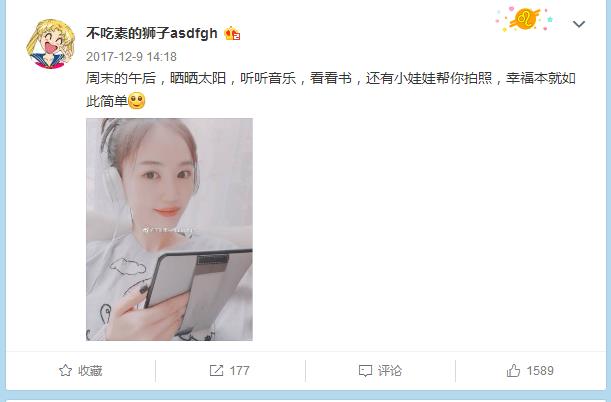Click the Leo zodiac badge decoration

pos(524,19)
